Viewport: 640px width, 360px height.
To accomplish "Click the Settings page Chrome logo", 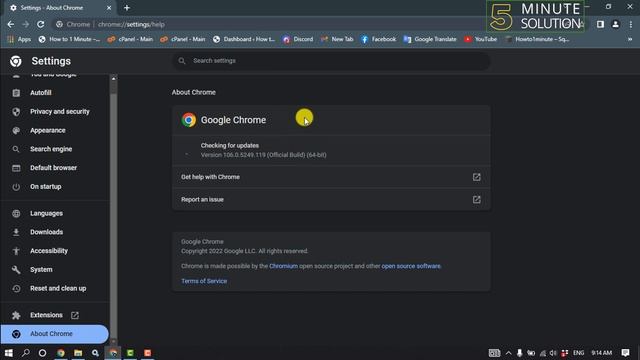I will pyautogui.click(x=16, y=61).
